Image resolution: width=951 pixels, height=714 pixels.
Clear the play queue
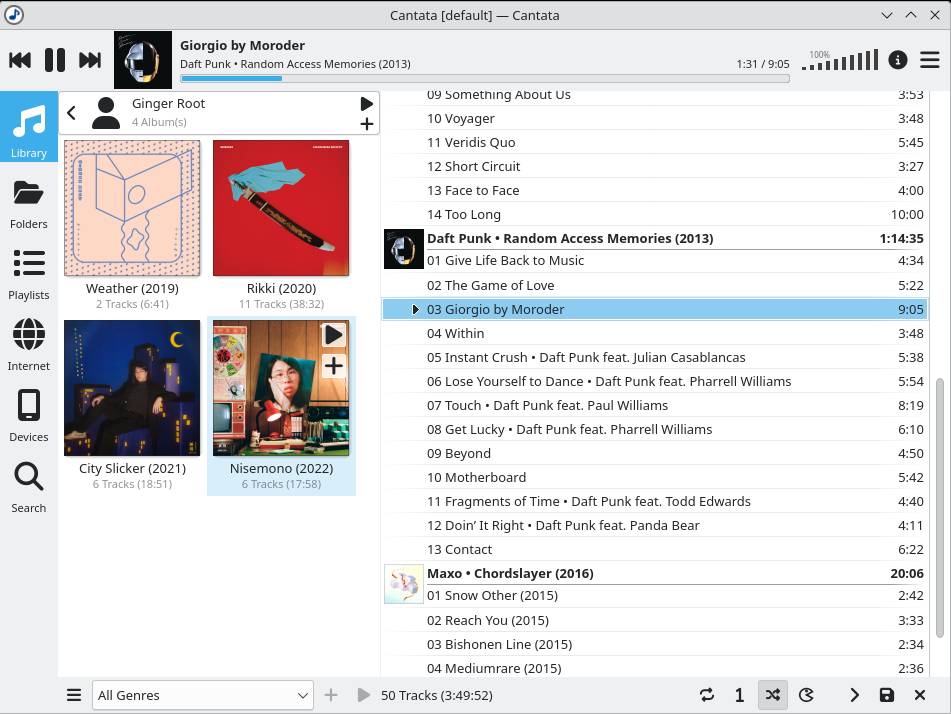click(920, 695)
